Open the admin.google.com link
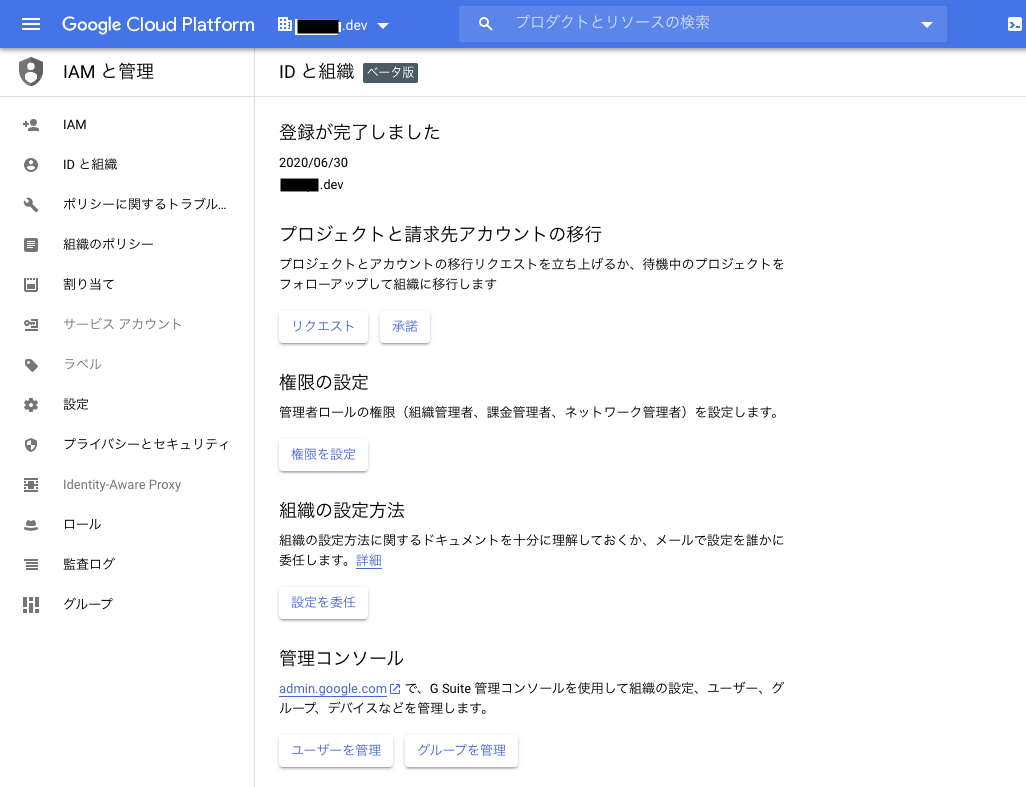 [332, 689]
